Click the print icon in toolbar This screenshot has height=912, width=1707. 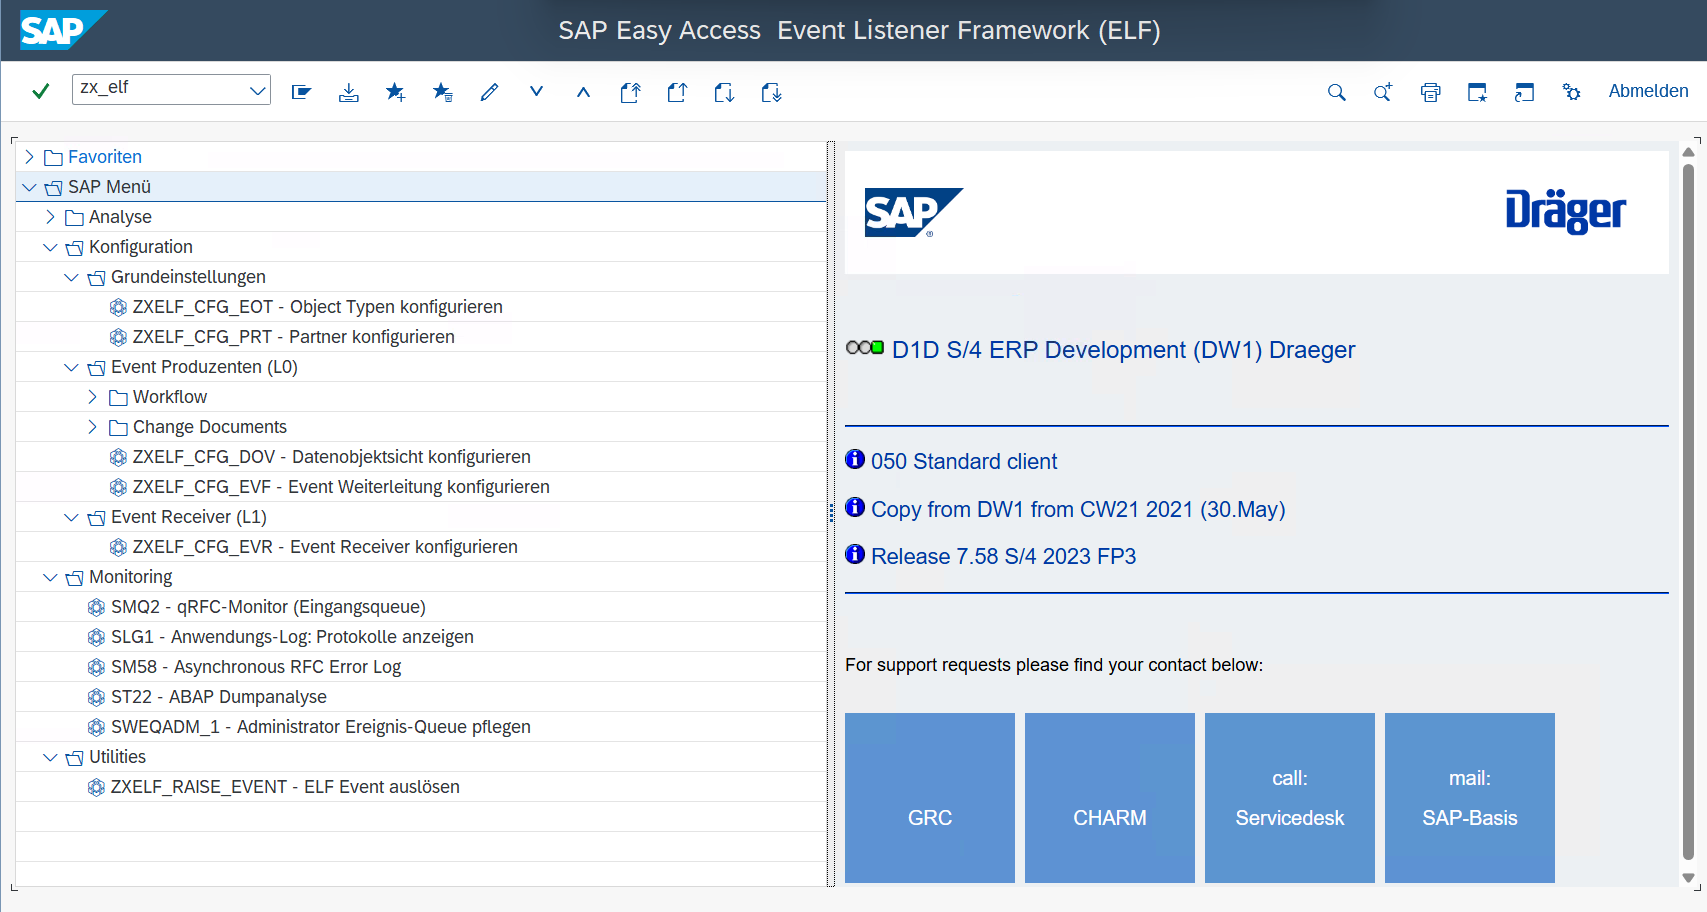pos(1430,92)
